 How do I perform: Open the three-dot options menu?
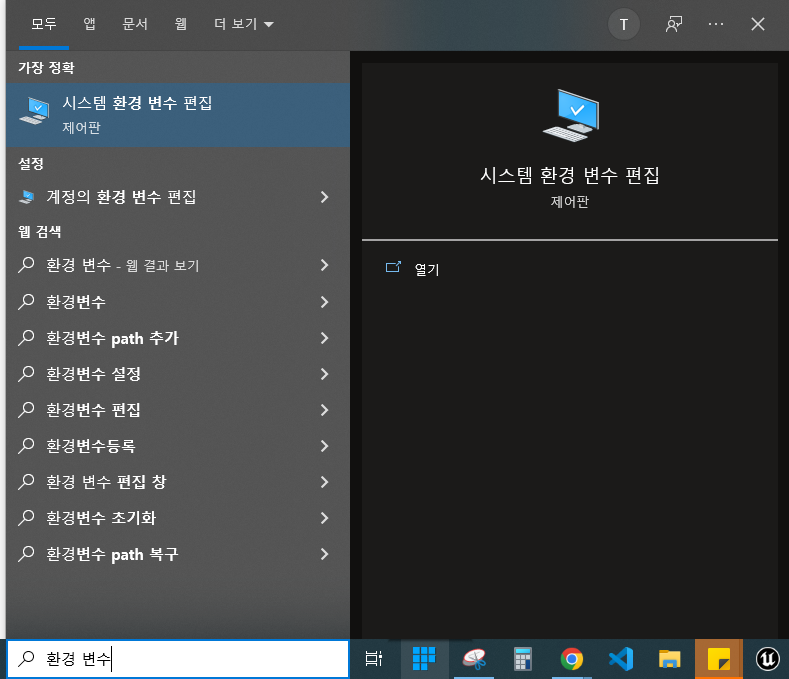pos(716,24)
